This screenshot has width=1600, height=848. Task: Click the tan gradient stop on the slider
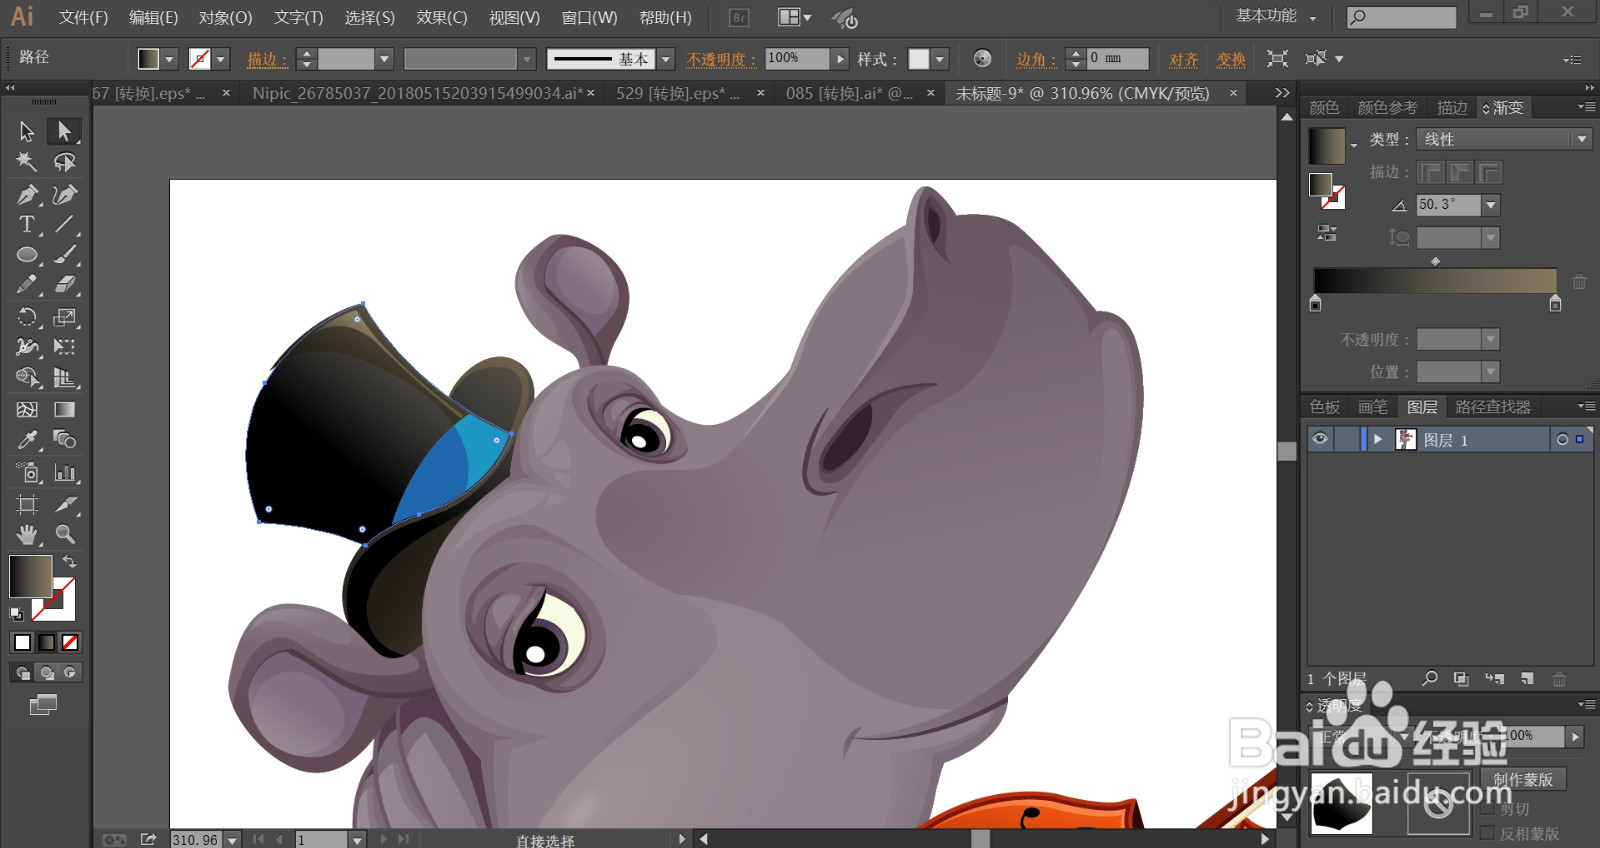tap(1555, 303)
